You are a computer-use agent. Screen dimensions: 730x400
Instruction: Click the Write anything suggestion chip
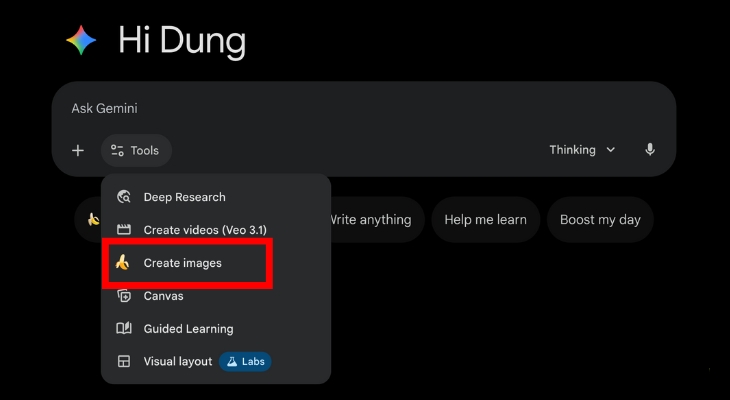[x=370, y=220]
